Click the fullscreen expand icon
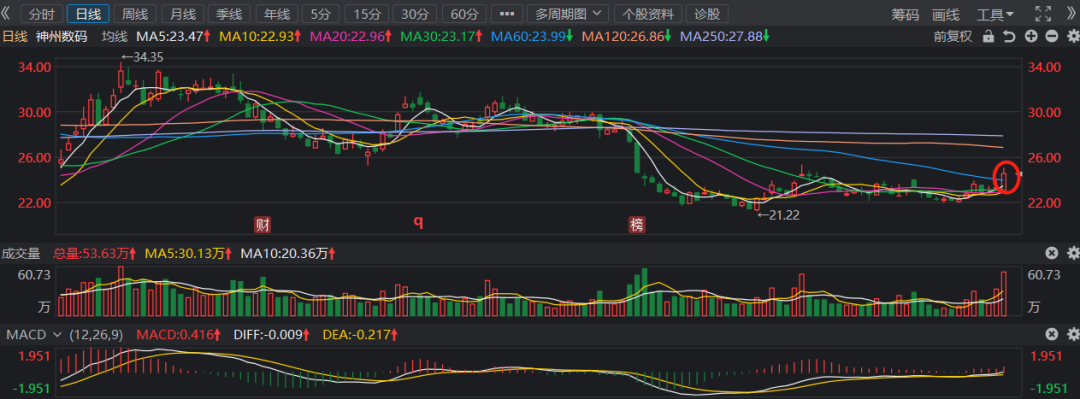The image size is (1080, 399). point(1043,14)
